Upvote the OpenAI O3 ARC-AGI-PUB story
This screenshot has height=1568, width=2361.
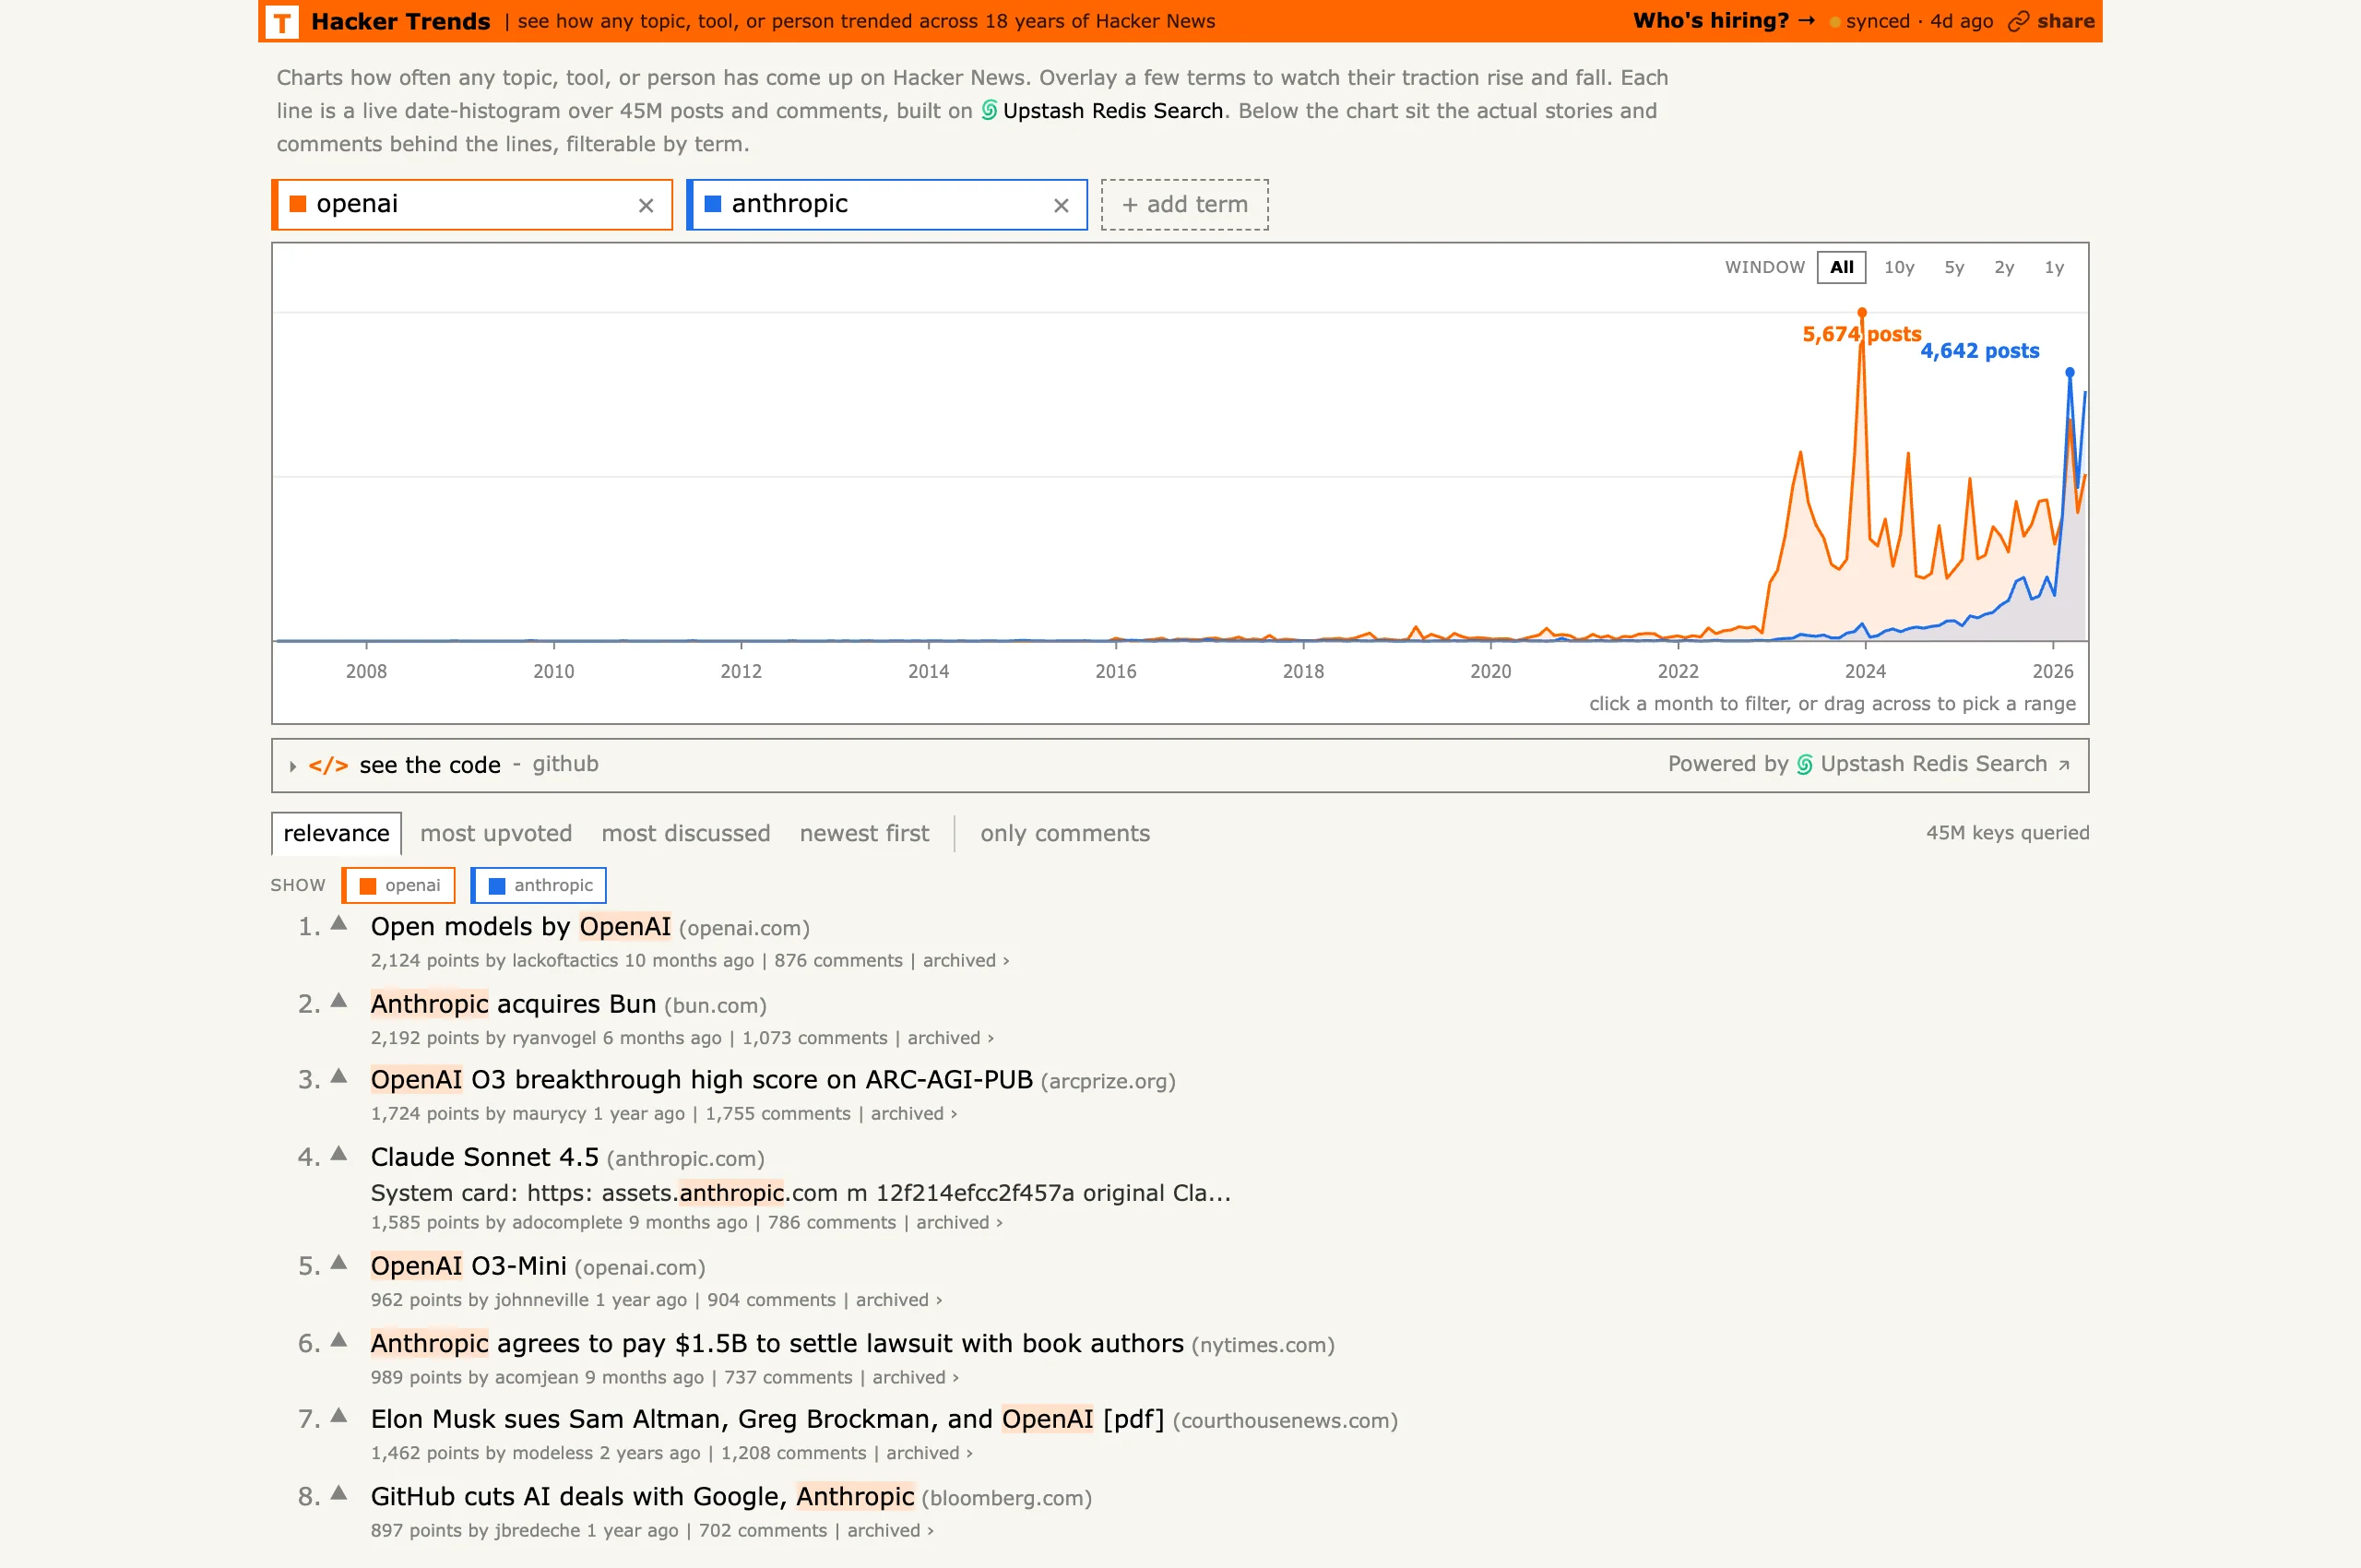(339, 1076)
